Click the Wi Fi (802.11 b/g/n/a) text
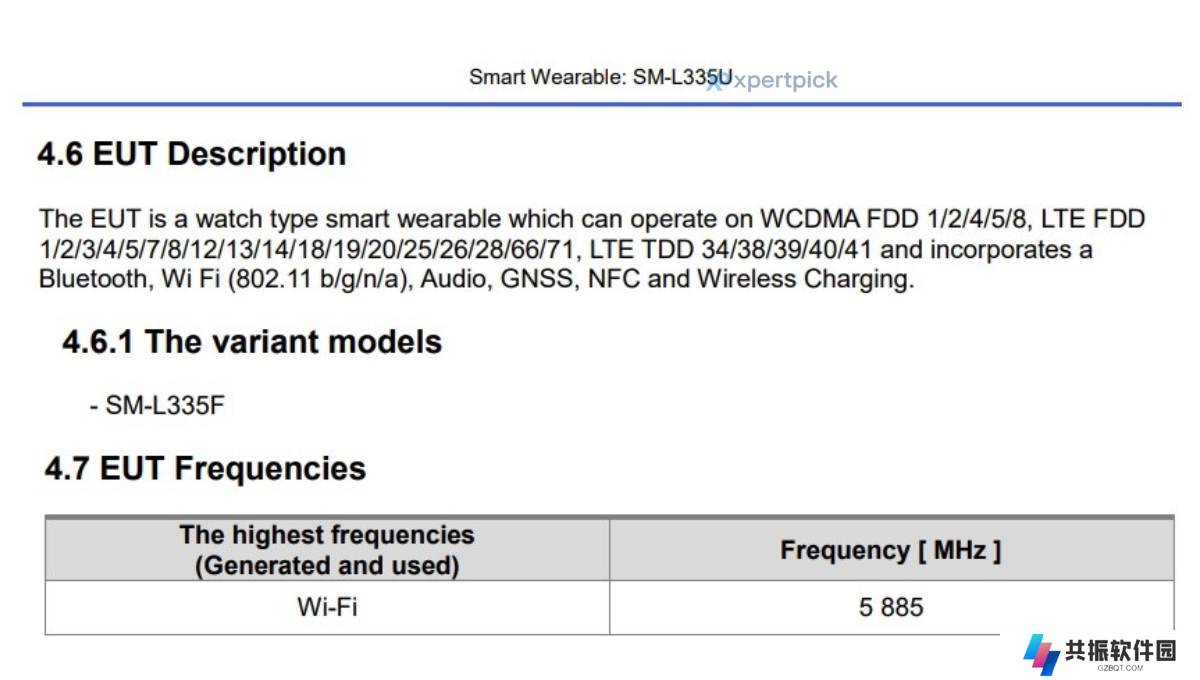Screen dimensions: 1200x680 284,279
